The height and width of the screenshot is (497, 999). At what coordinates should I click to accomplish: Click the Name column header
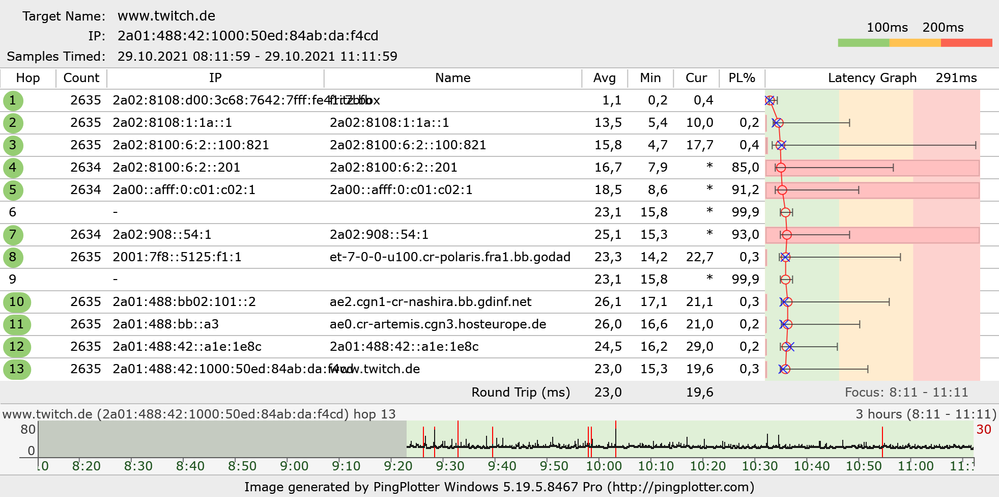[453, 78]
